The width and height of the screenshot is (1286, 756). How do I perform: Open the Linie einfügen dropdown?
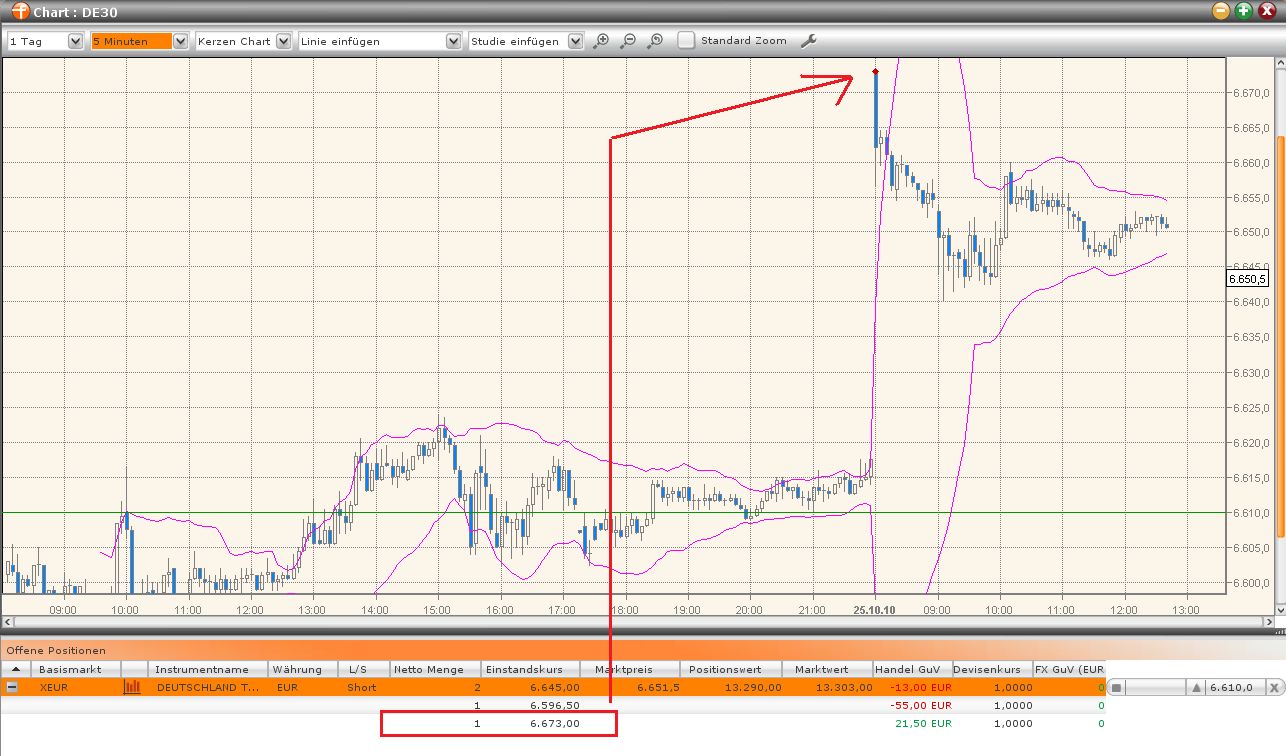pyautogui.click(x=379, y=41)
